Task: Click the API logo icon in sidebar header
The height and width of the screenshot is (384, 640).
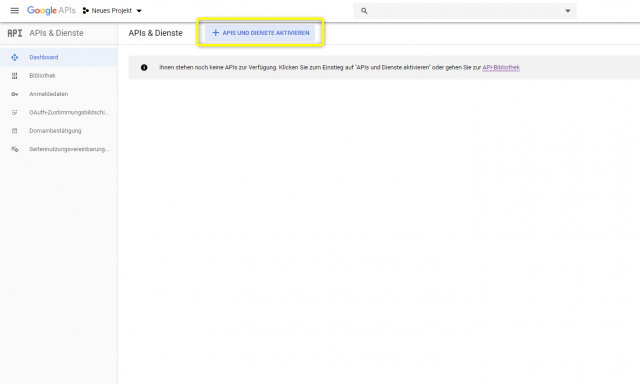Action: point(15,33)
